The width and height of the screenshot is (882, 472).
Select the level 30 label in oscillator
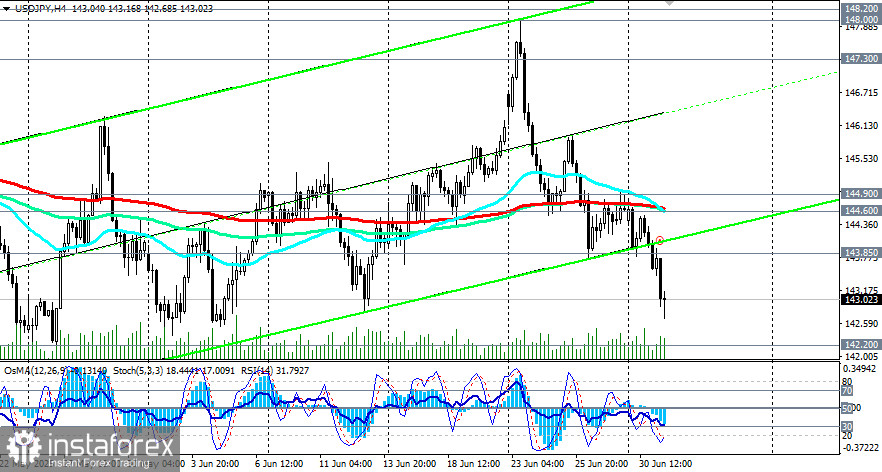coord(847,427)
